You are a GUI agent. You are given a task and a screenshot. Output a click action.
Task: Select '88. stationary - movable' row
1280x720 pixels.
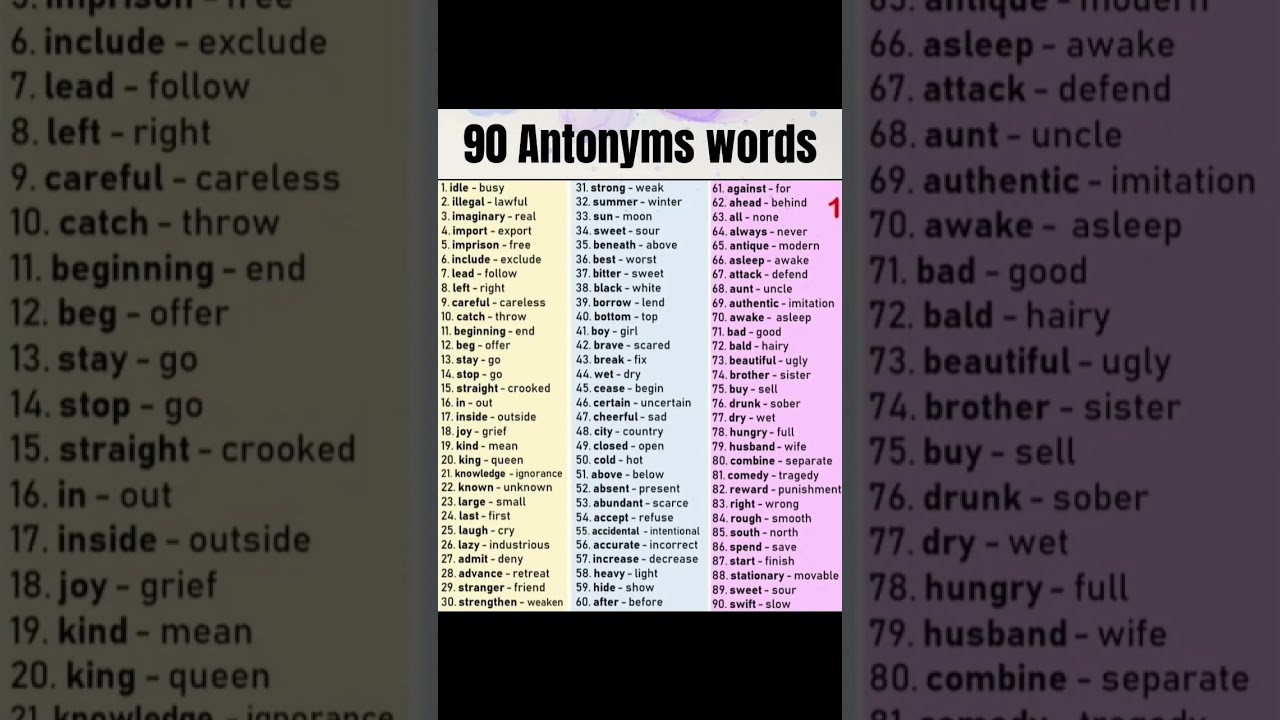(x=775, y=575)
